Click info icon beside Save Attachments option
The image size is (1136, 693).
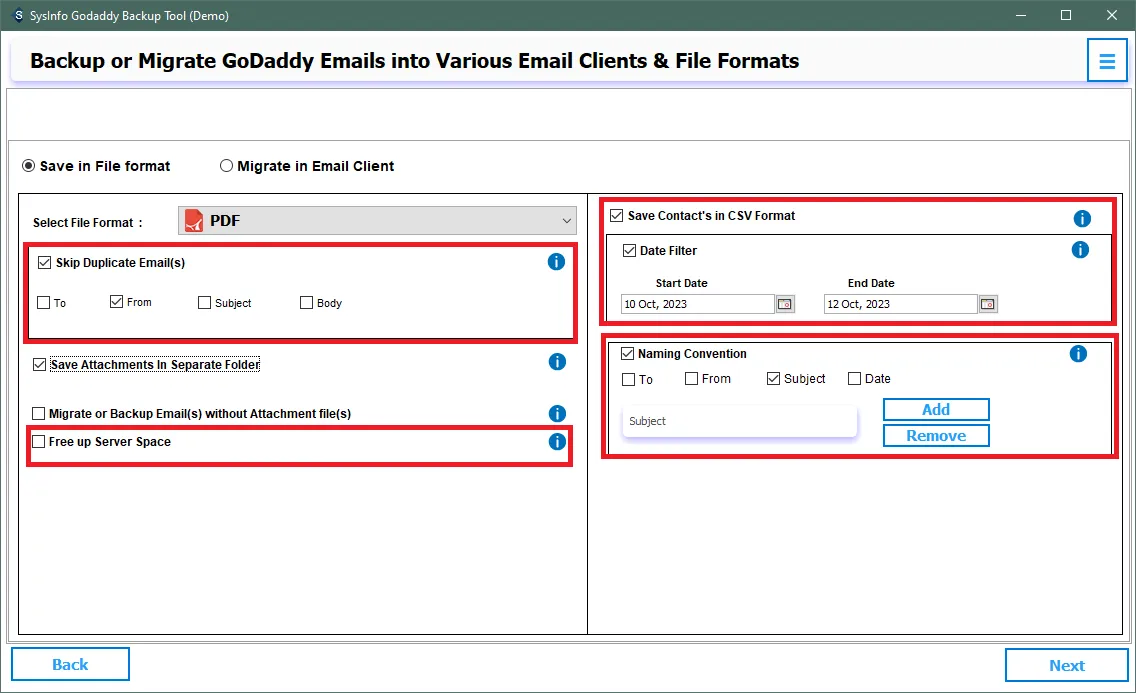[x=557, y=362]
